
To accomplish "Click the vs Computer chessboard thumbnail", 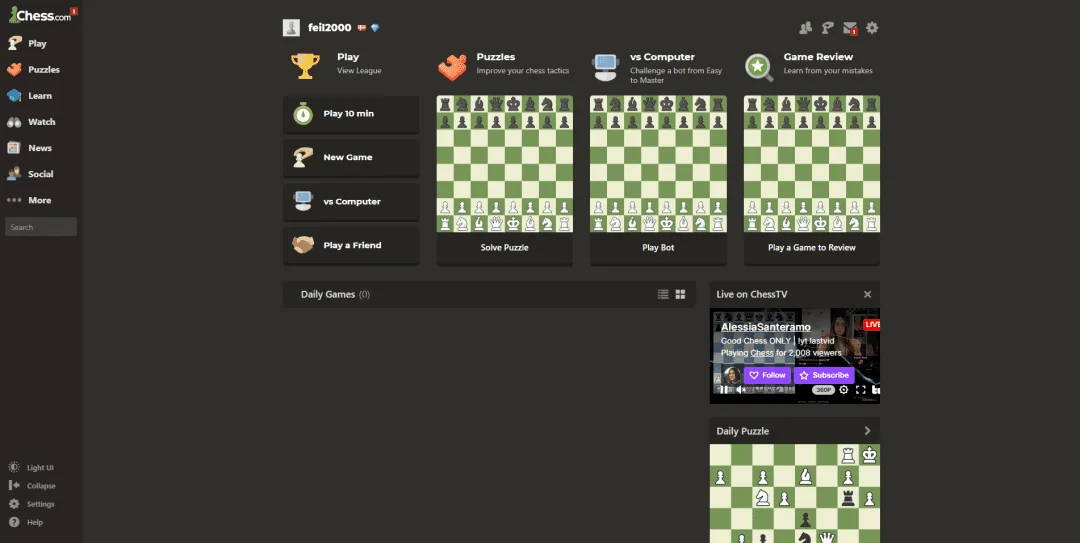I will coord(658,164).
